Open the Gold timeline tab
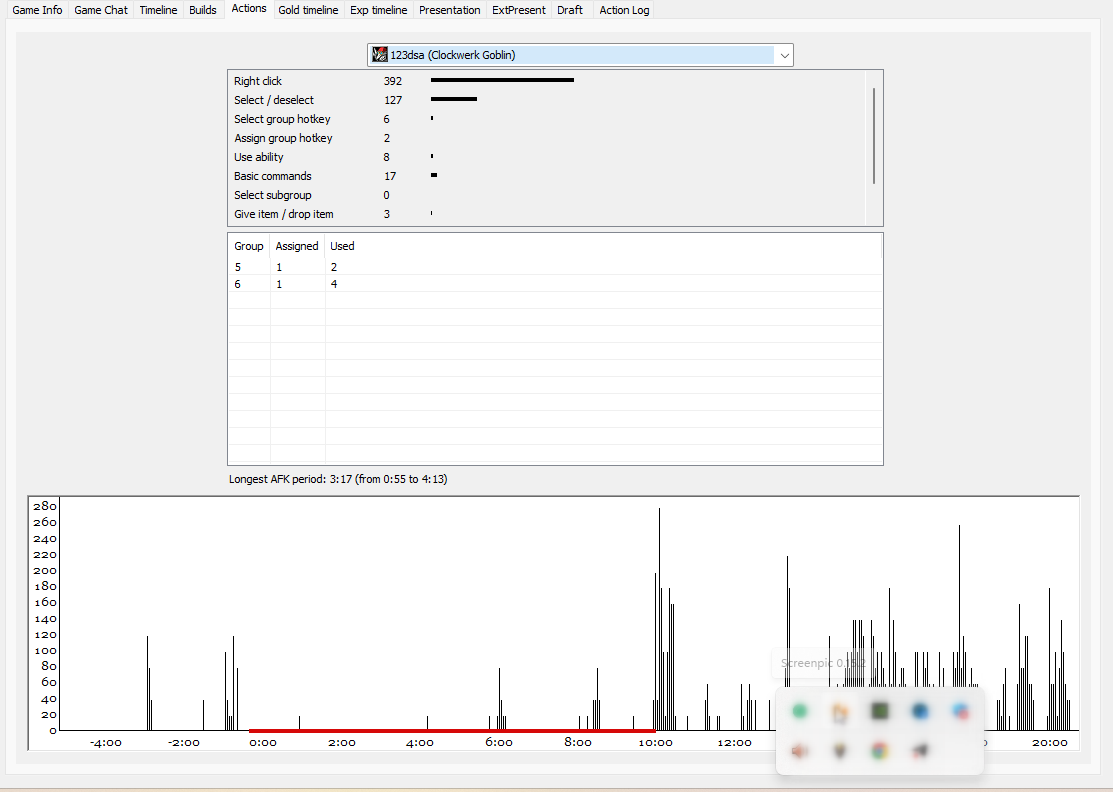 pos(308,10)
